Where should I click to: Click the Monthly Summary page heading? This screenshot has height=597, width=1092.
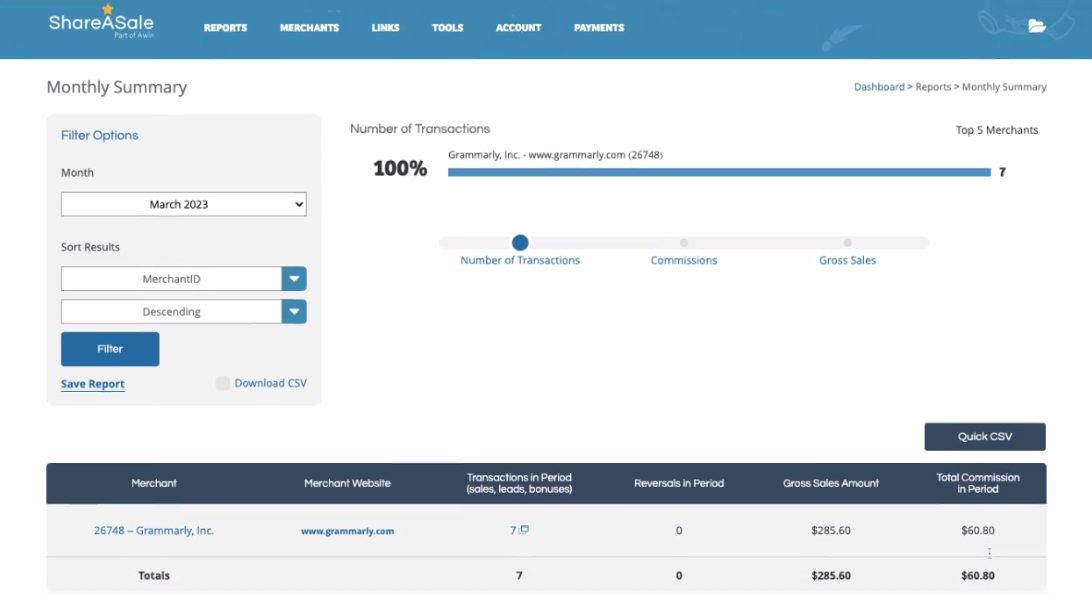117,87
